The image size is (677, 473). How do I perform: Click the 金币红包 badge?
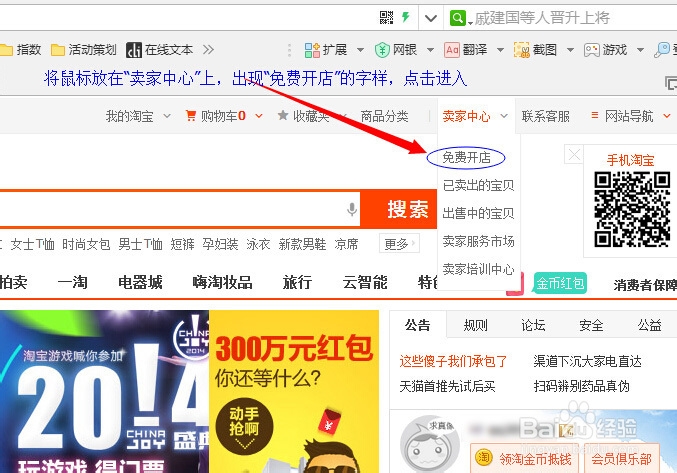point(560,283)
